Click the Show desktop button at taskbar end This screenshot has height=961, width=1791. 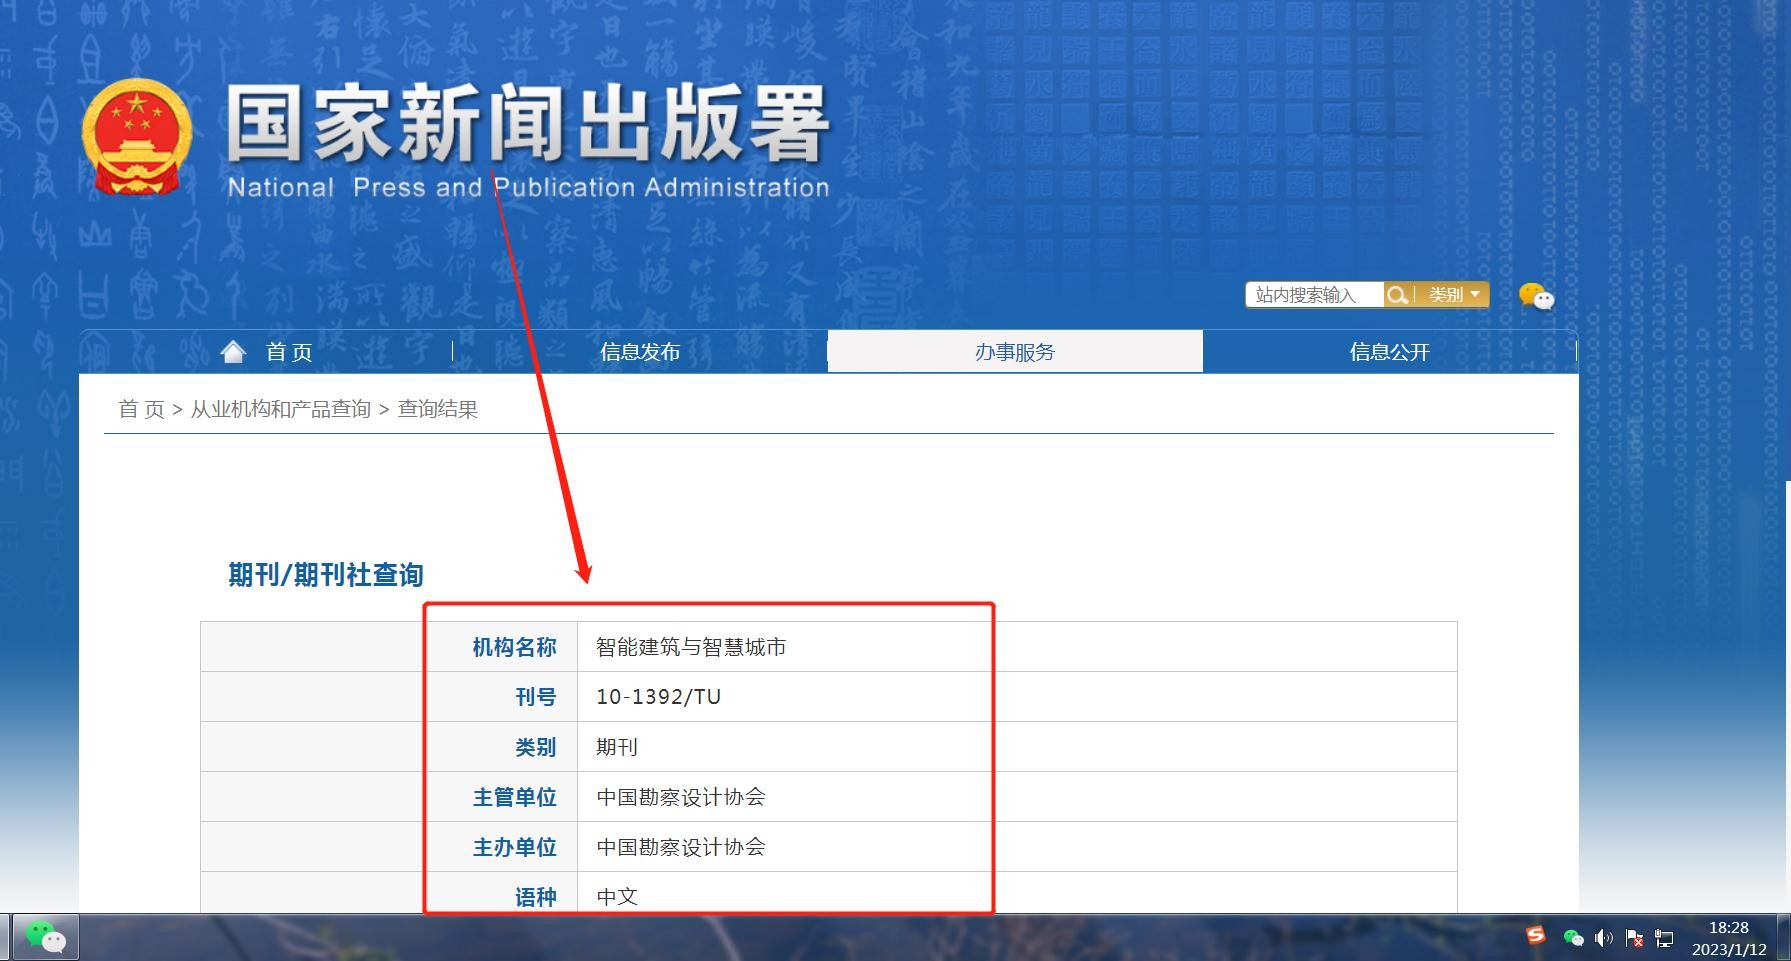pos(1783,937)
